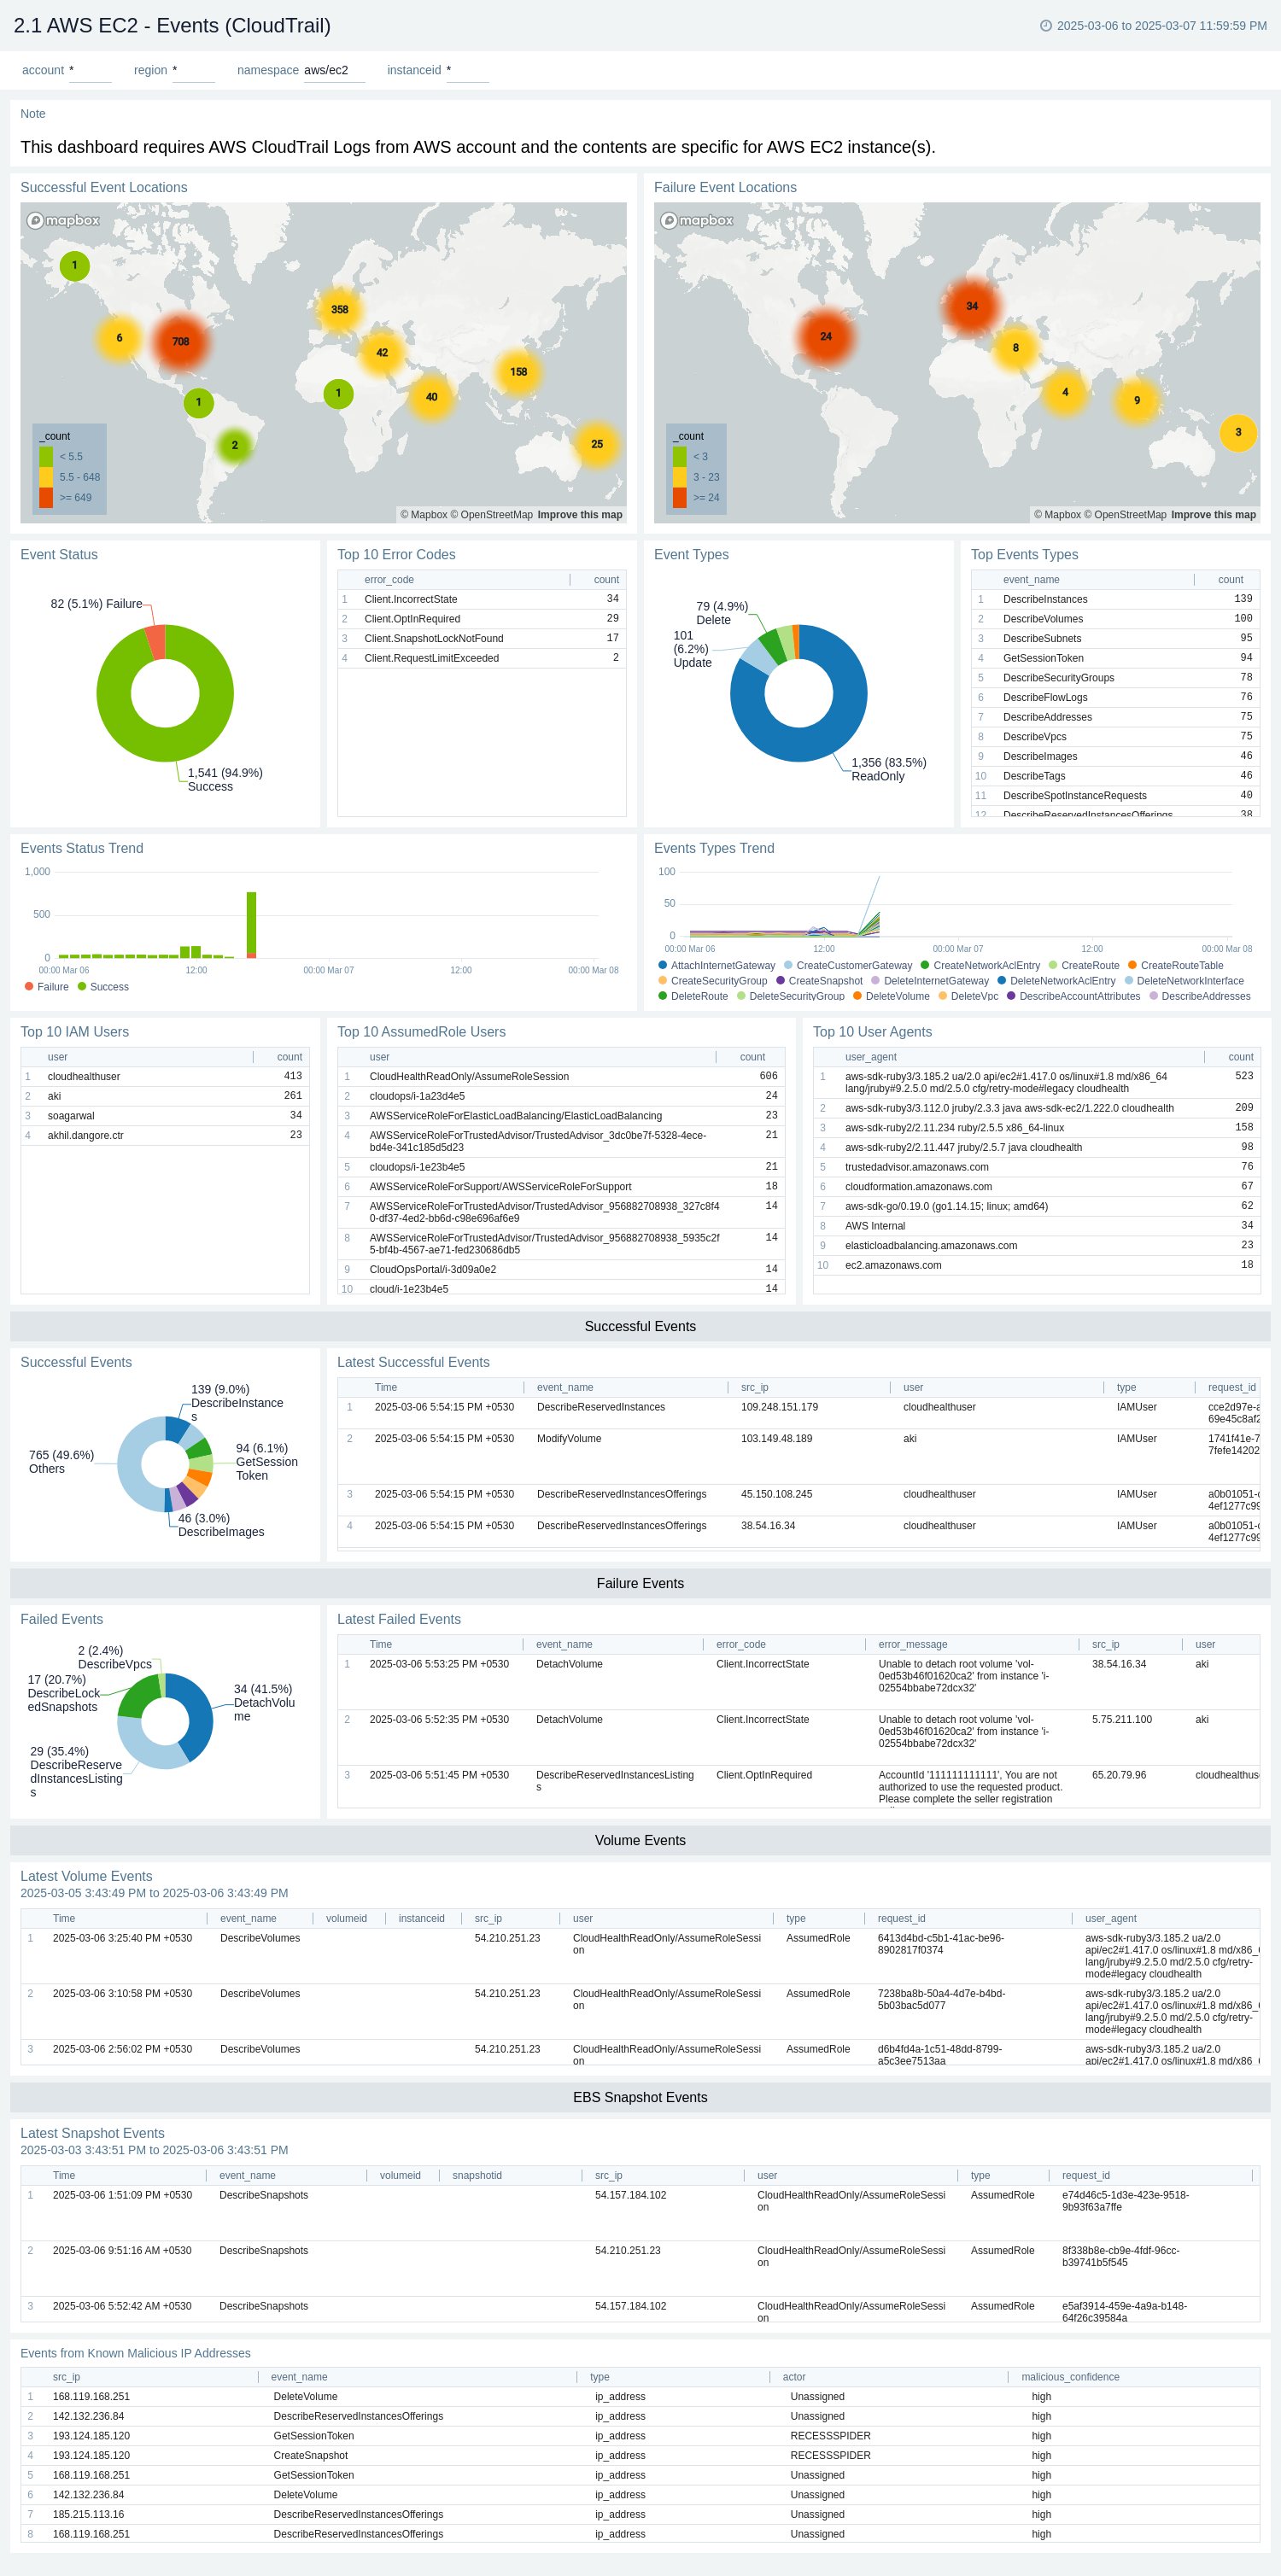Viewport: 1281px width, 2576px height.
Task: Toggle AttachInternetGateway in Events Types Trend legend
Action: (x=717, y=966)
